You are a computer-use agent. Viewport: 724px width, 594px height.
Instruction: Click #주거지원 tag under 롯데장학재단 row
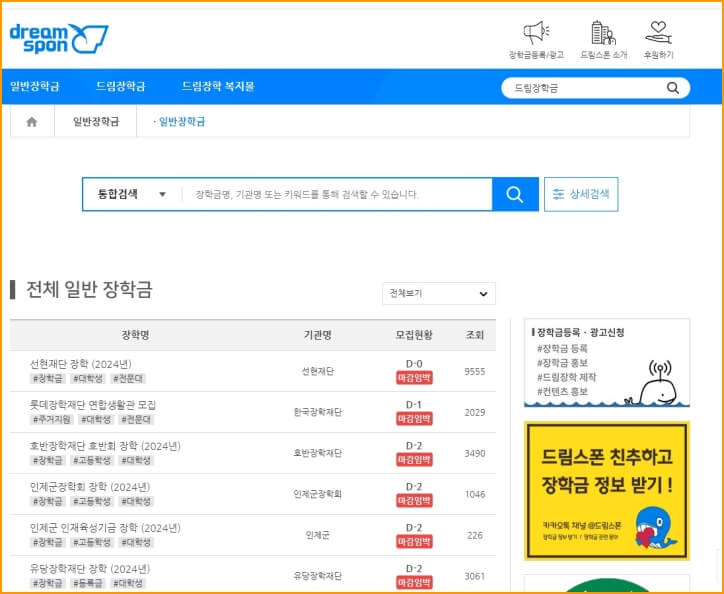[x=52, y=419]
